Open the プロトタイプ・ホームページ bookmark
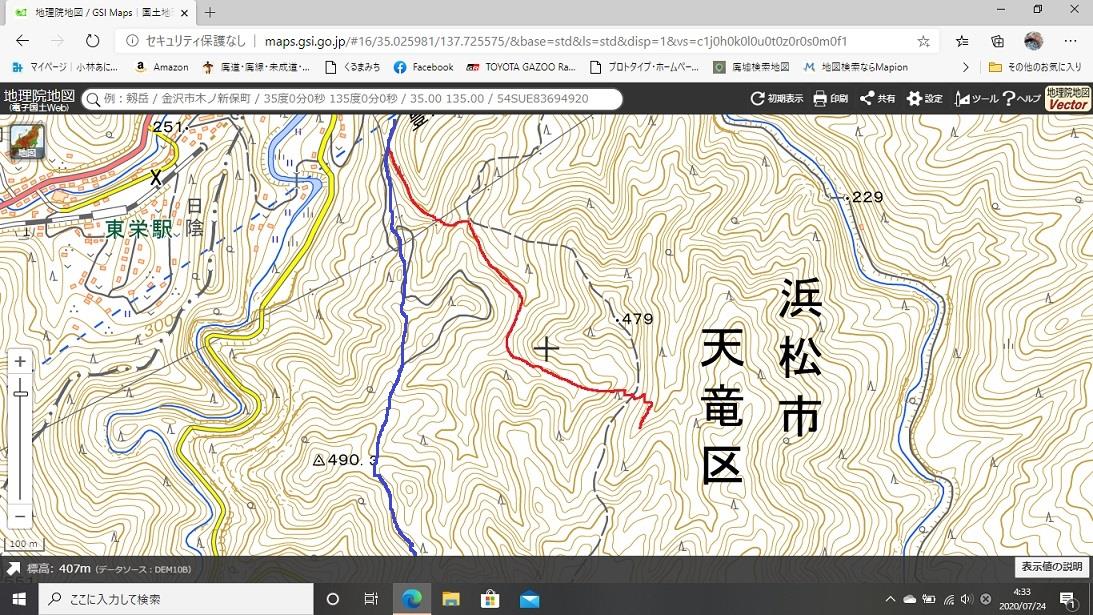This screenshot has width=1093, height=615. point(644,67)
